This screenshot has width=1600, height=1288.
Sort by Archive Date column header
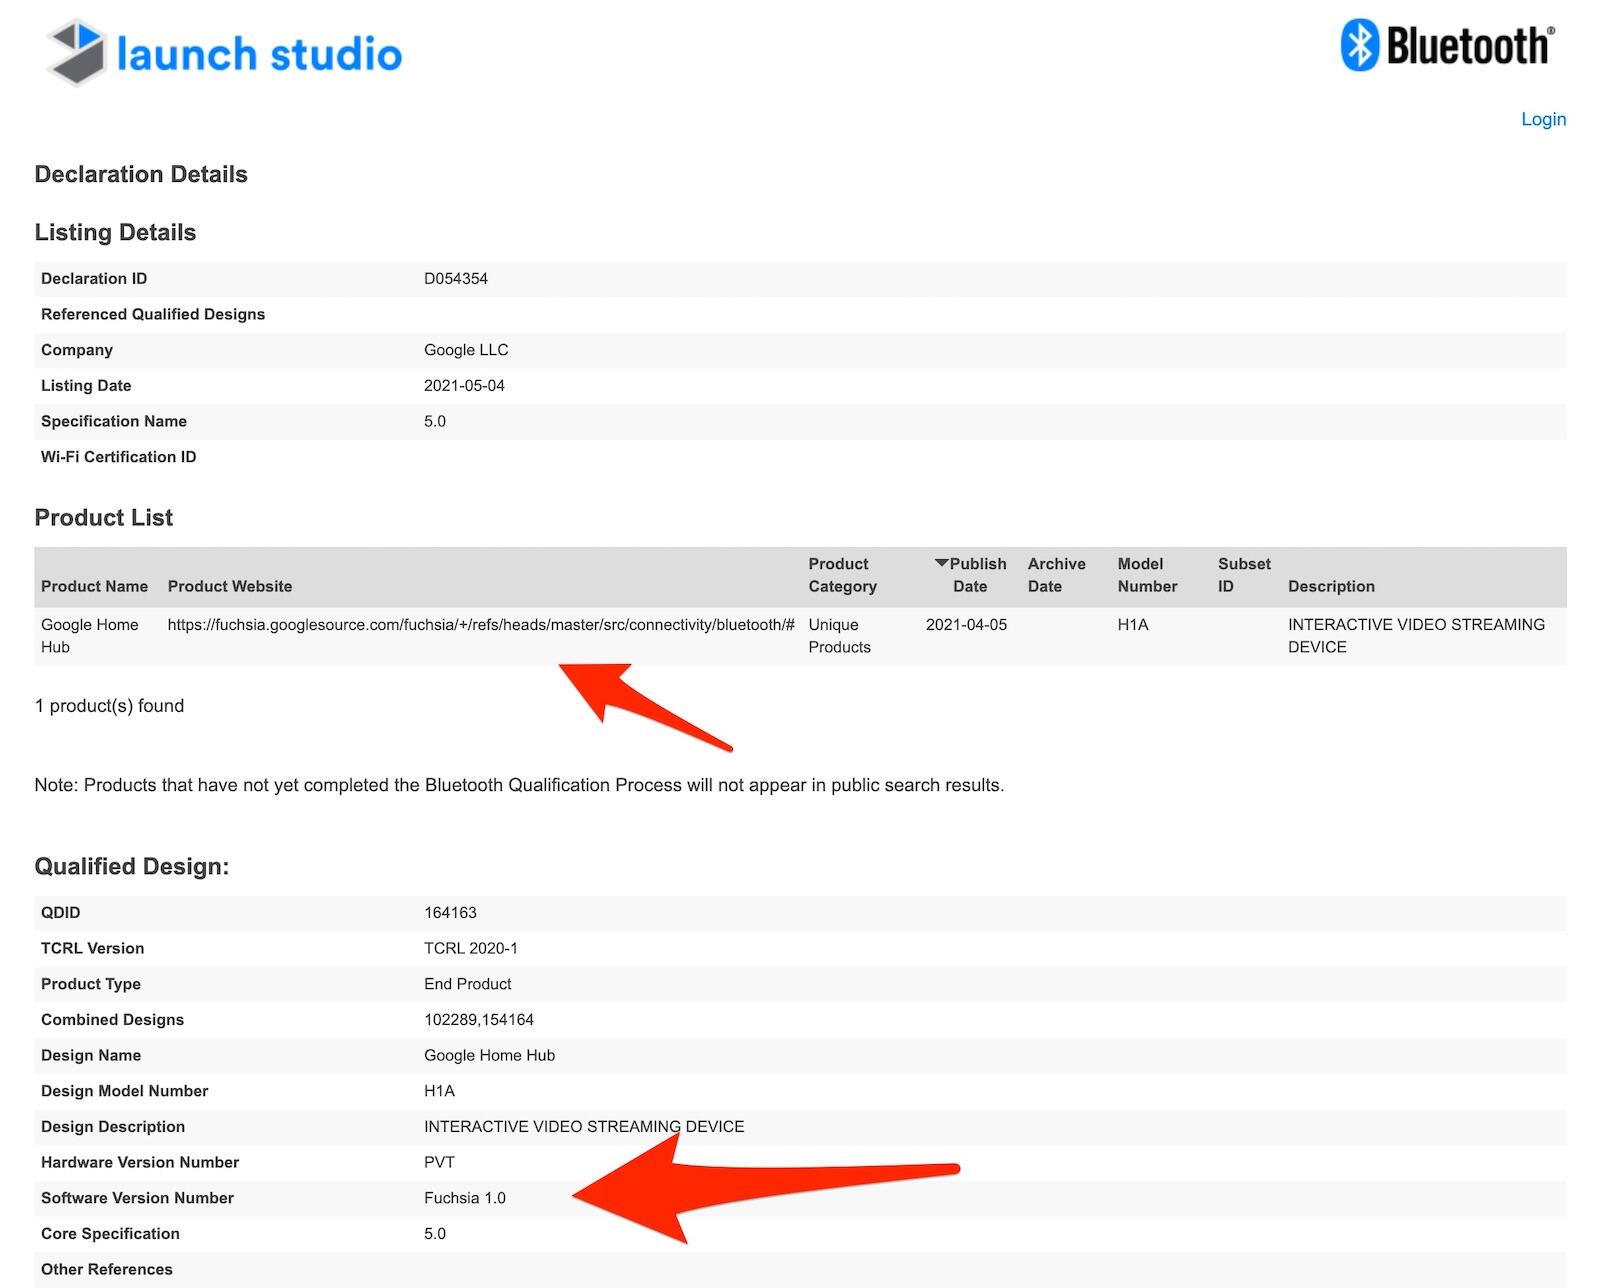click(1056, 575)
